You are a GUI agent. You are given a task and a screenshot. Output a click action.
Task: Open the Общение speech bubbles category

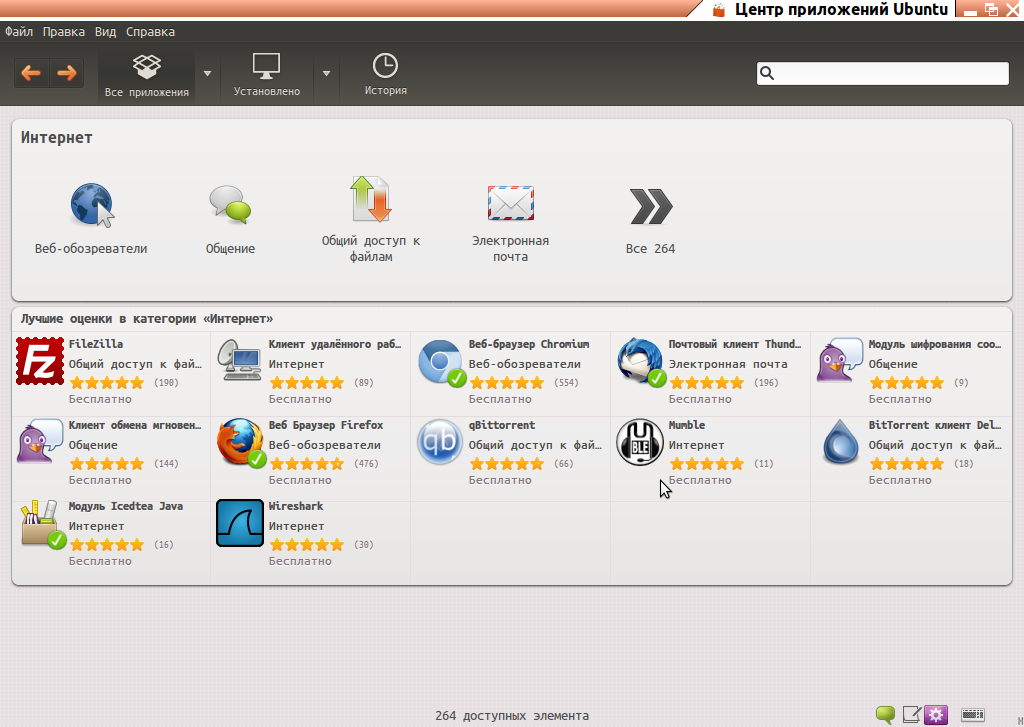(231, 218)
